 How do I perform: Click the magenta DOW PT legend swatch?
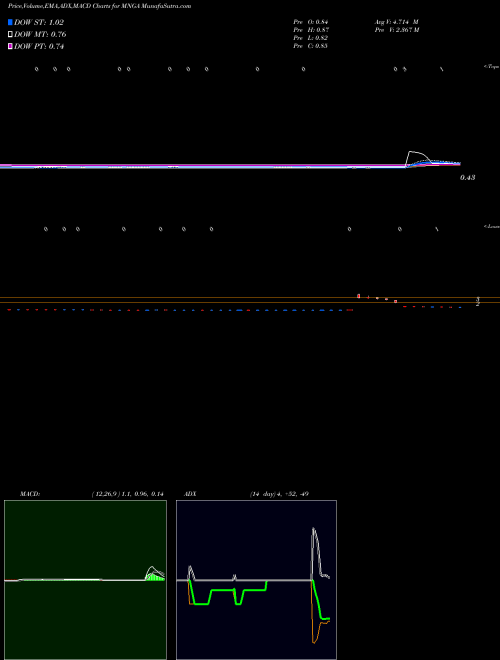pyautogui.click(x=11, y=46)
